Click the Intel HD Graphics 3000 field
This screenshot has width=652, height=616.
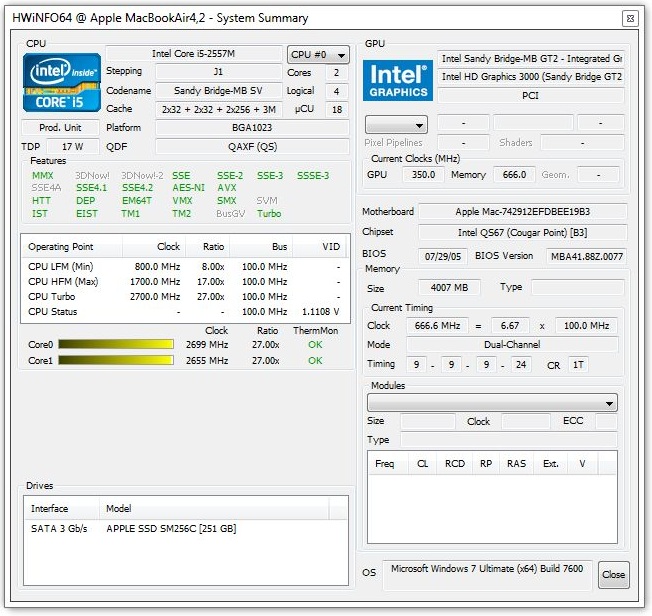tap(531, 77)
